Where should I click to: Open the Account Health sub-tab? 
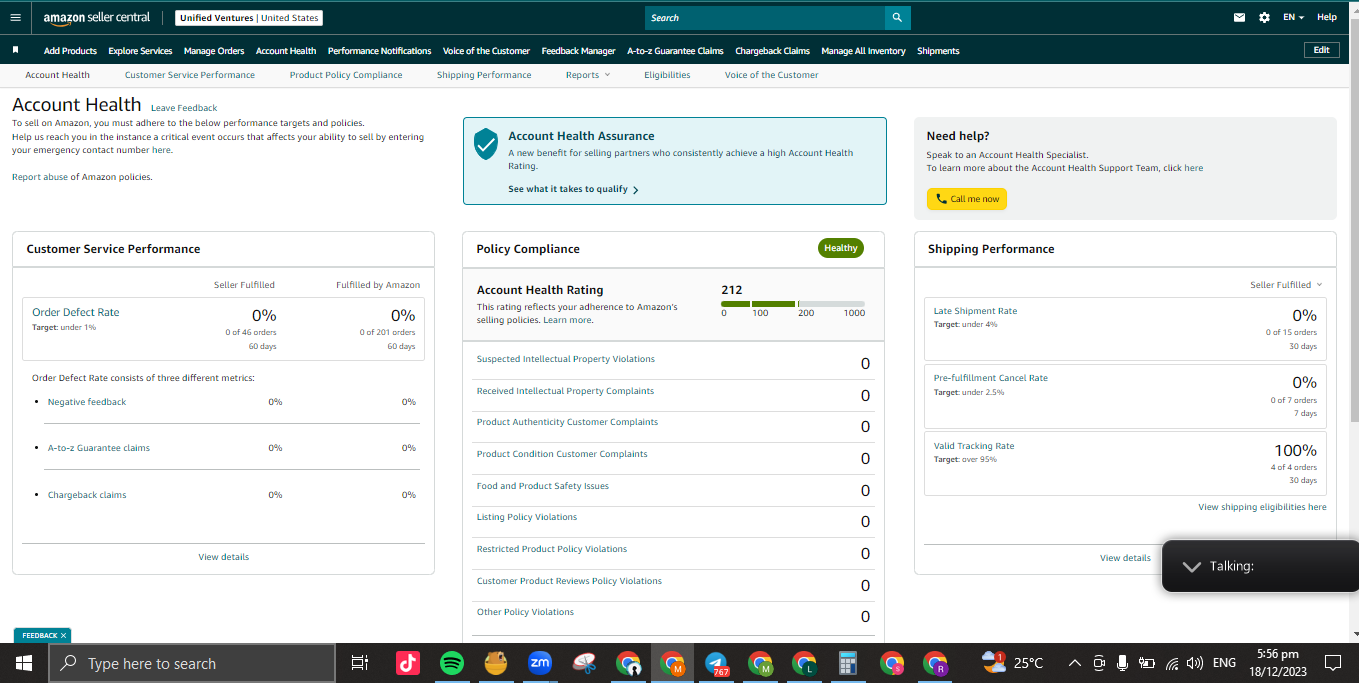pyautogui.click(x=57, y=75)
